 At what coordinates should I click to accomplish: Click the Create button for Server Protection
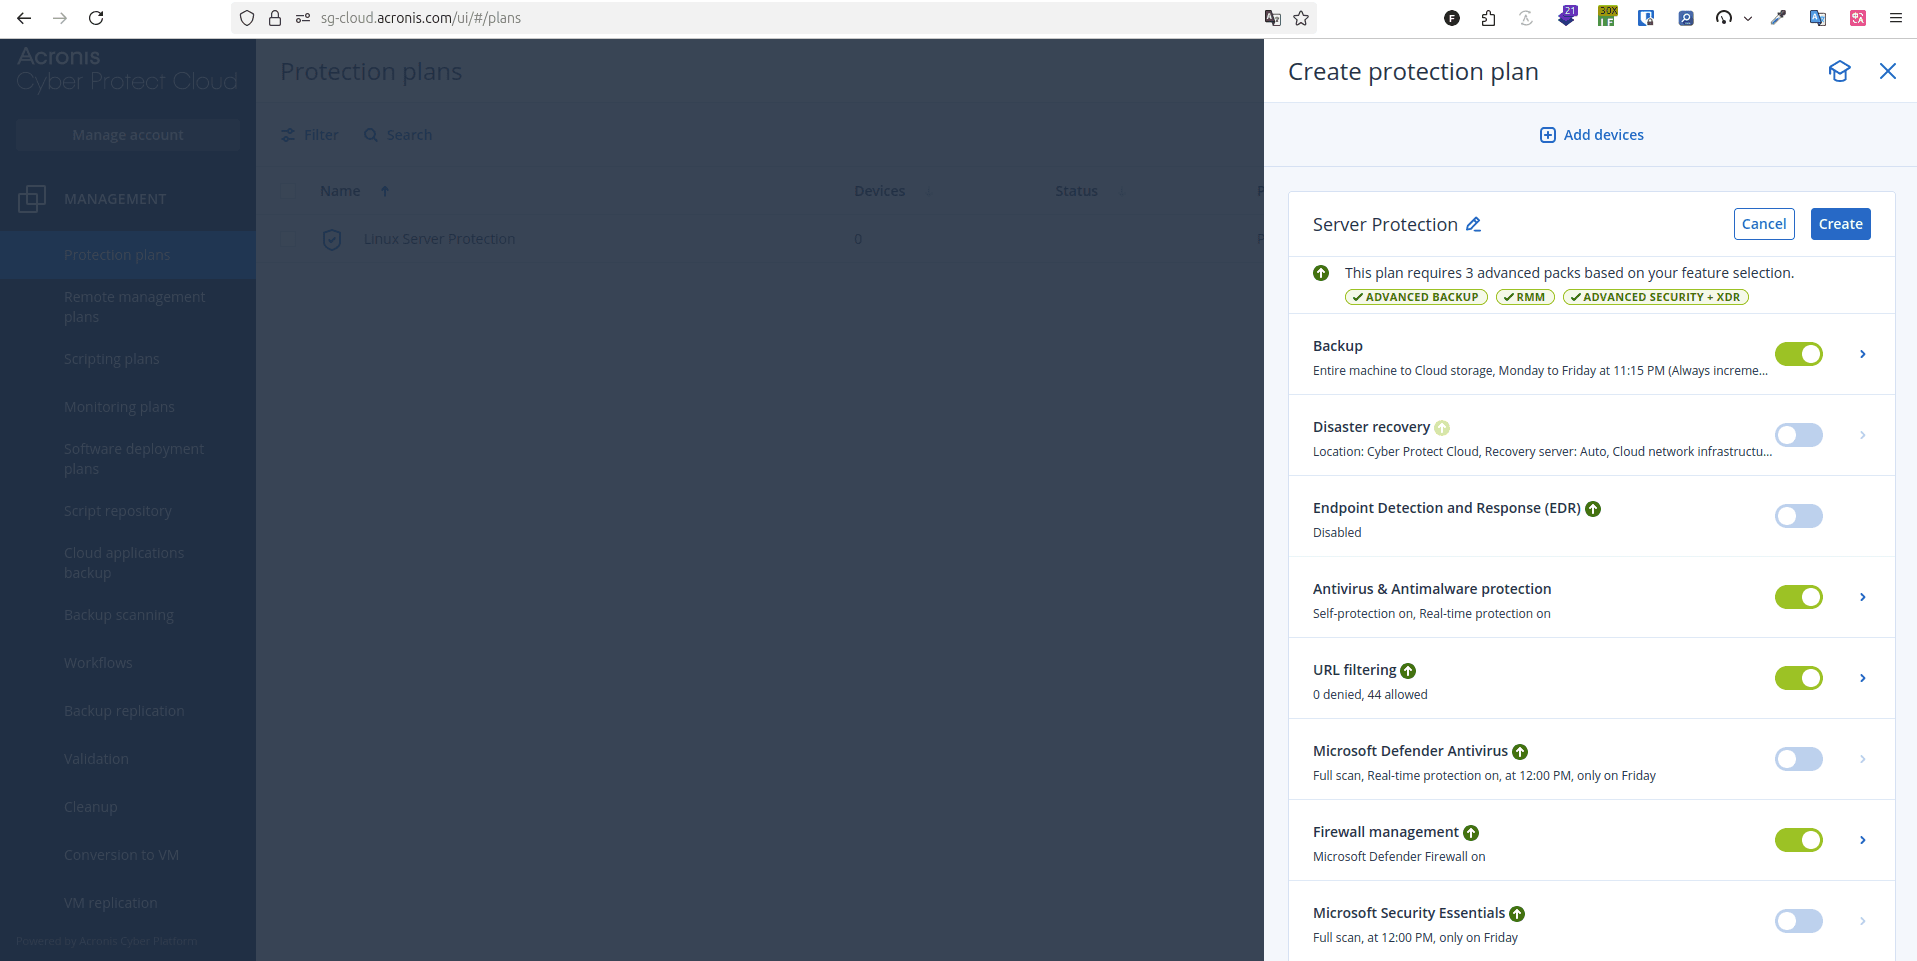click(1839, 224)
